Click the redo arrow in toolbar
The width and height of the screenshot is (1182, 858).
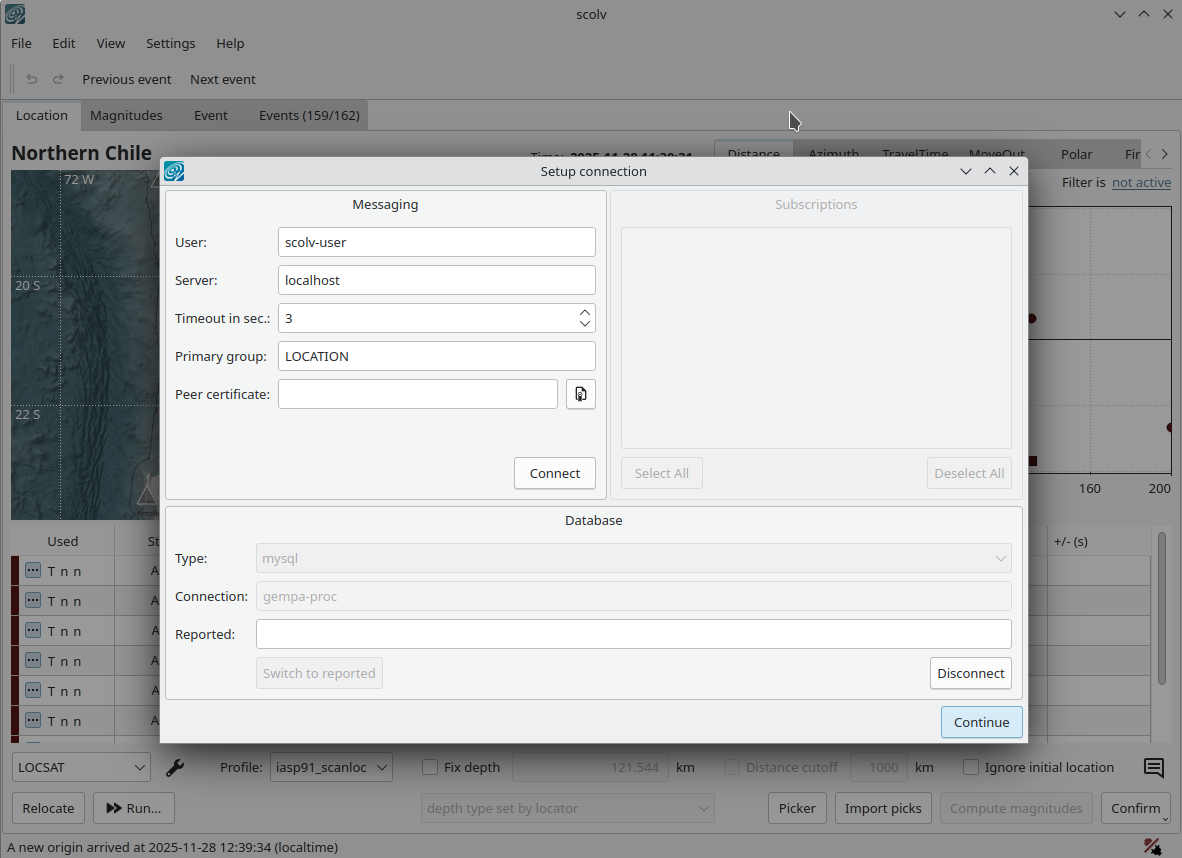click(58, 79)
